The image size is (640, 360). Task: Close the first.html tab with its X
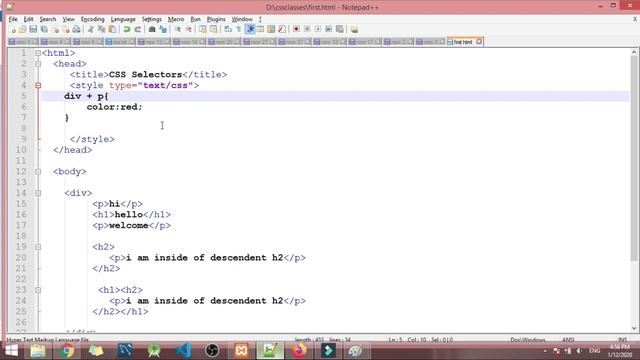(x=479, y=42)
